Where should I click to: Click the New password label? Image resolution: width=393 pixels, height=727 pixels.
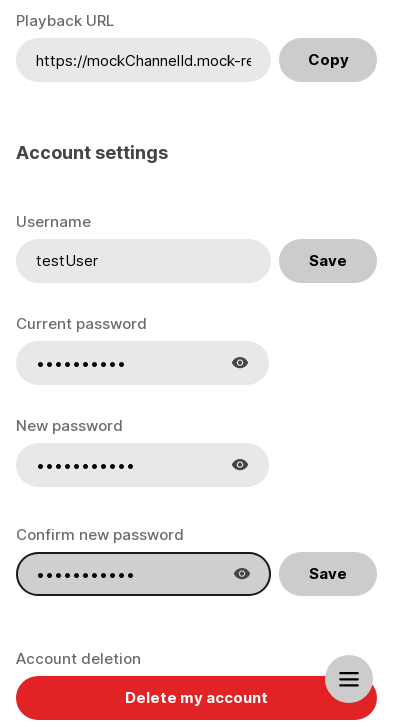click(69, 426)
